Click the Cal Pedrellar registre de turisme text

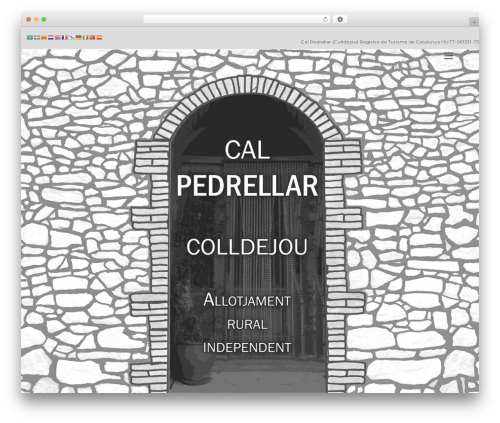[390, 42]
